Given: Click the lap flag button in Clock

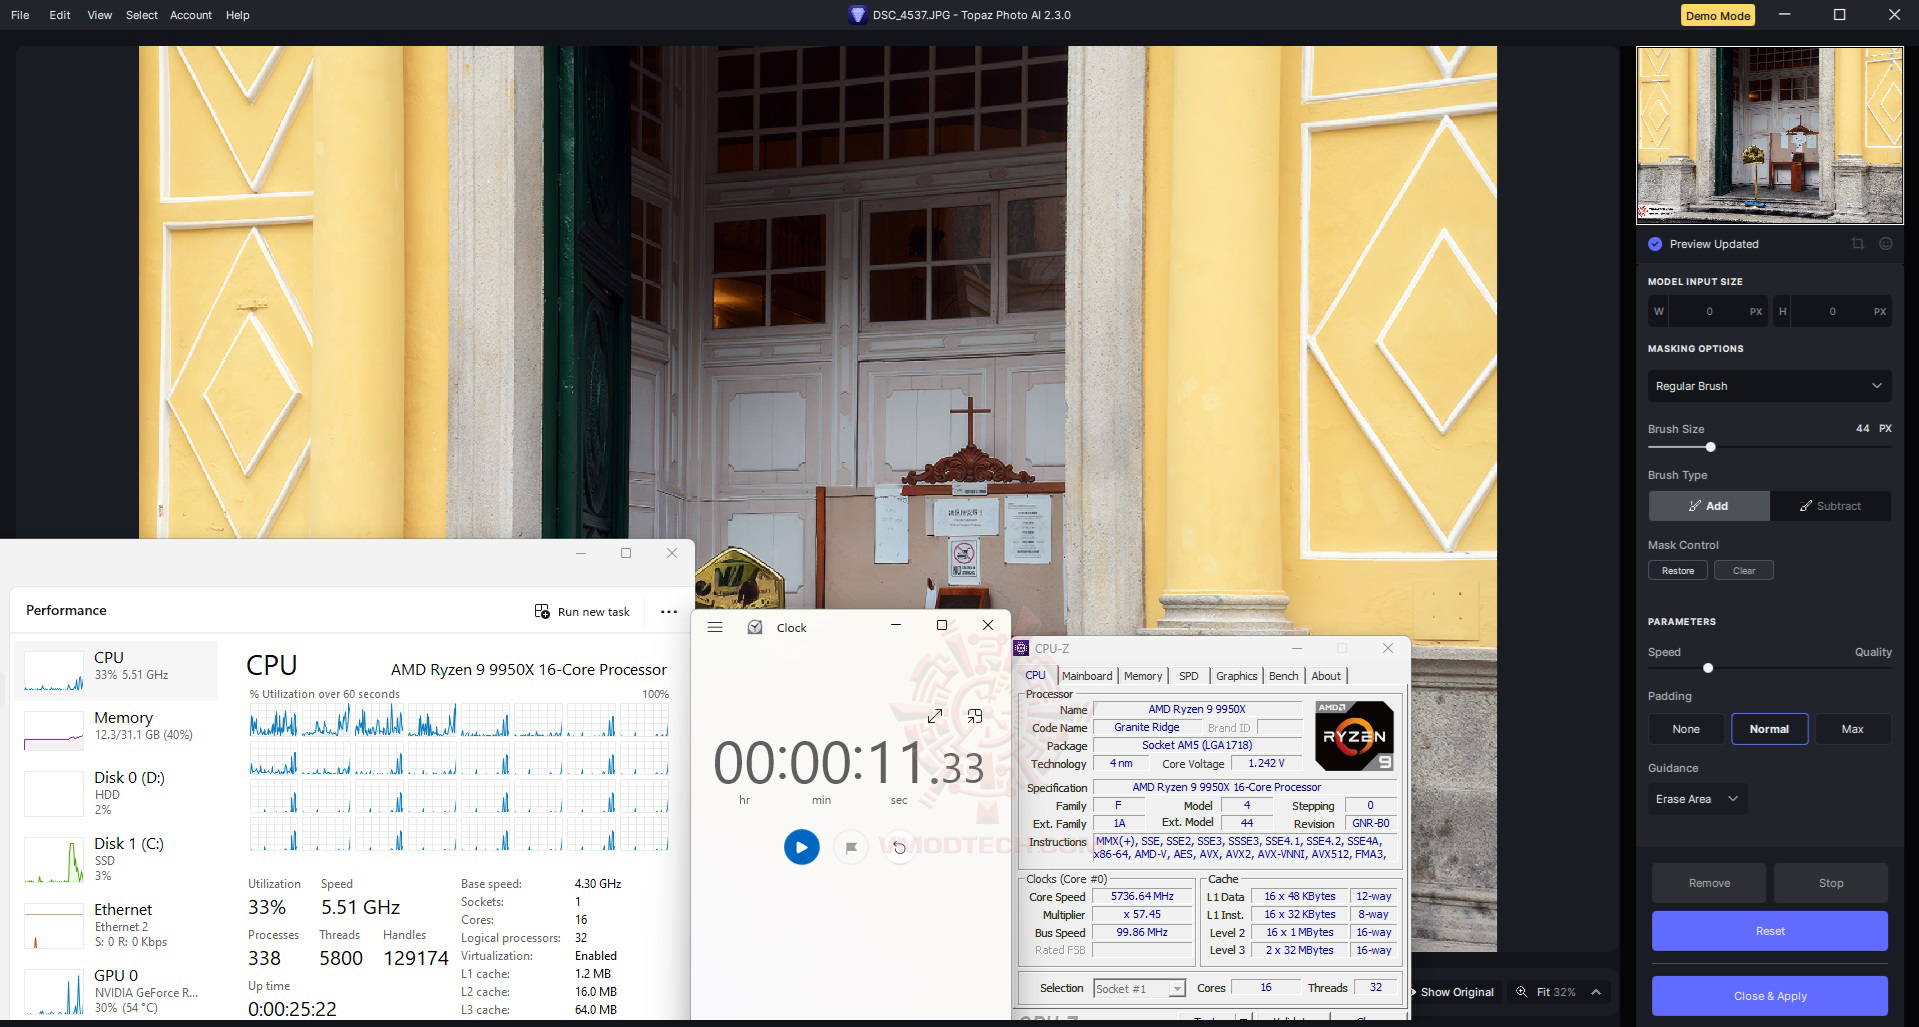Looking at the screenshot, I should [851, 847].
